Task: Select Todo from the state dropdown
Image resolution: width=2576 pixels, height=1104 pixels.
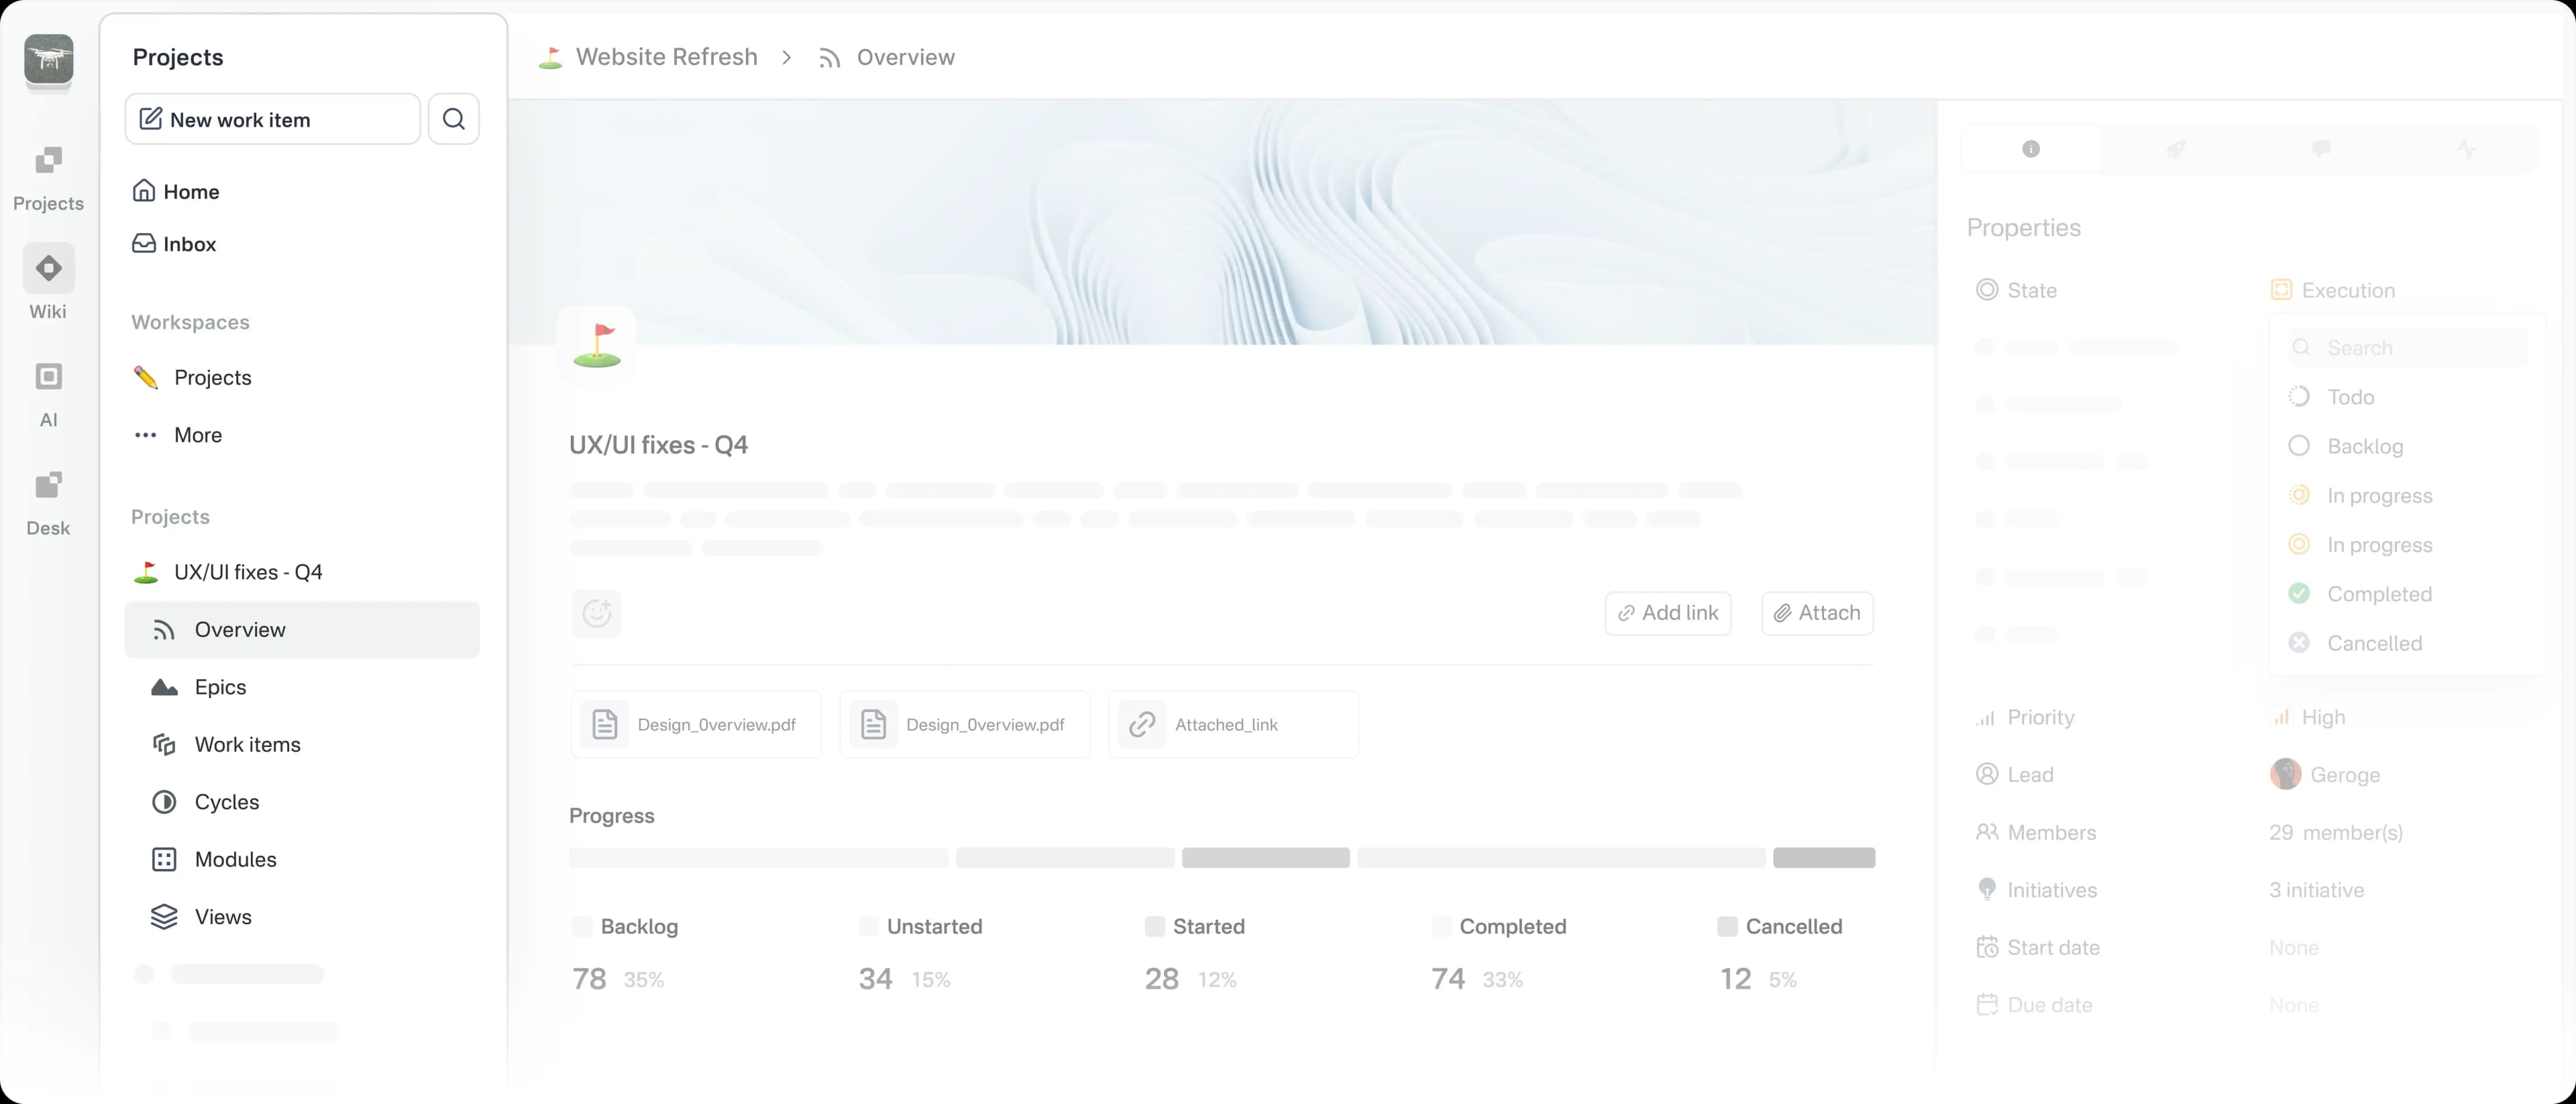Action: click(2351, 396)
